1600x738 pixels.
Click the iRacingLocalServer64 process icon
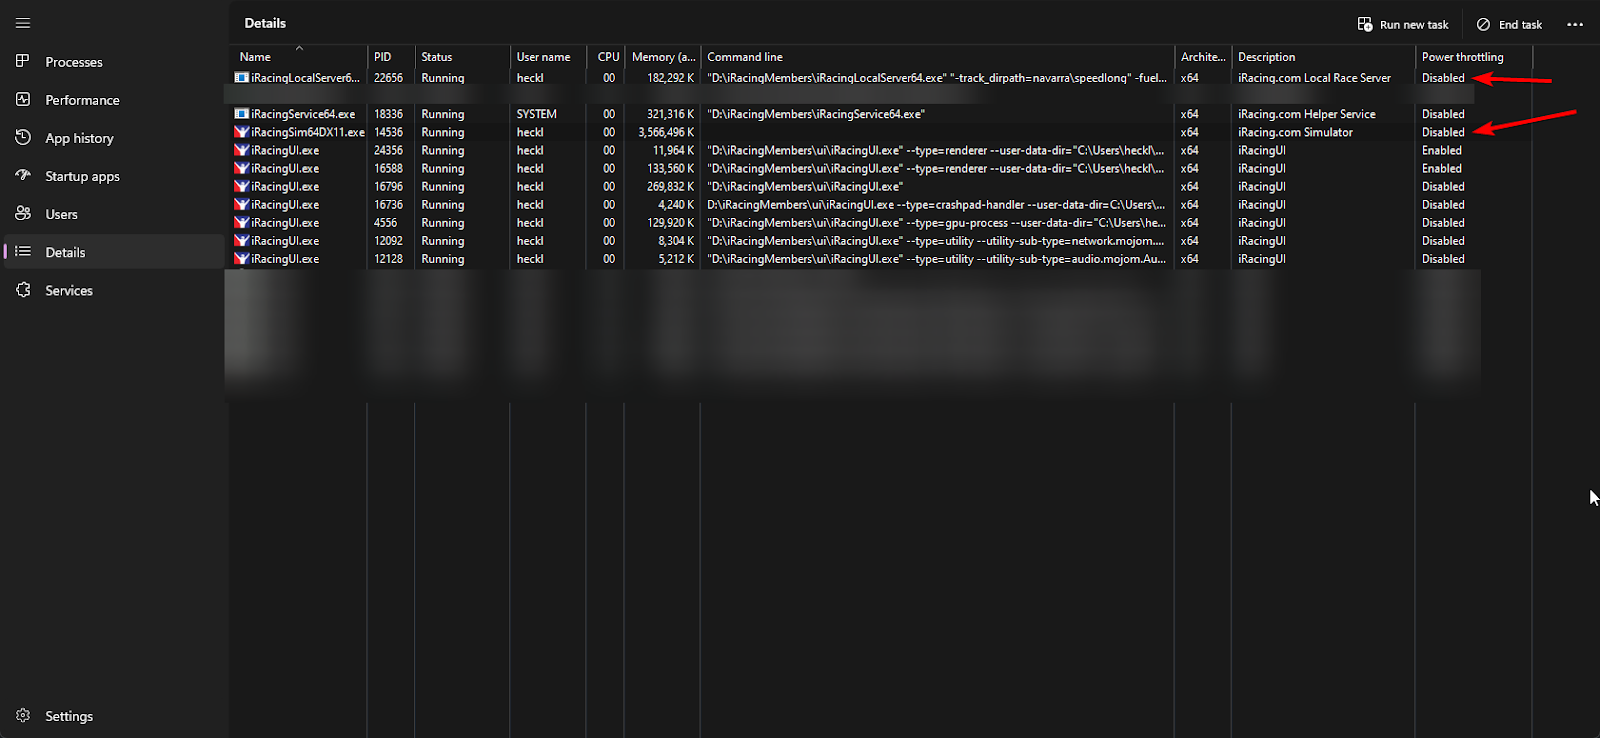coord(241,77)
